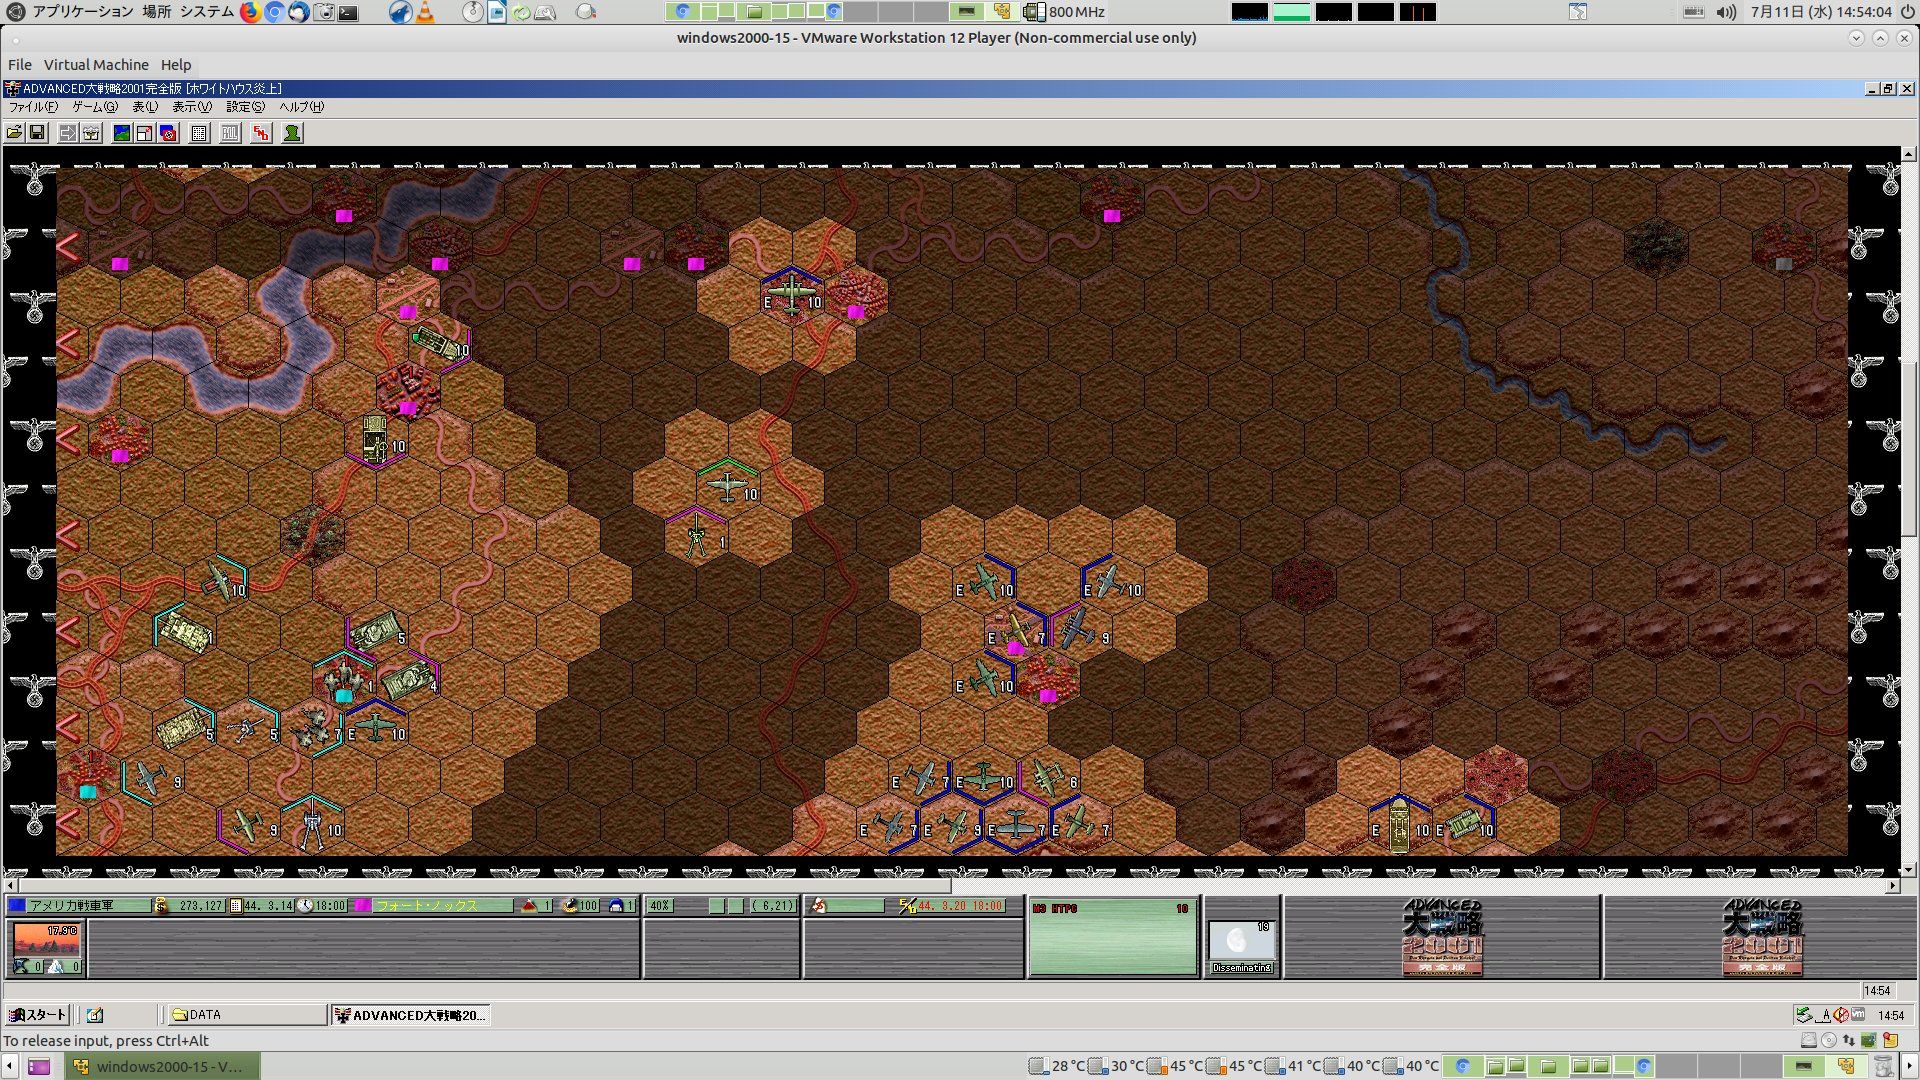Click the map's vertical scrollbar down arrow
The width and height of the screenshot is (1920, 1080).
click(x=1908, y=870)
